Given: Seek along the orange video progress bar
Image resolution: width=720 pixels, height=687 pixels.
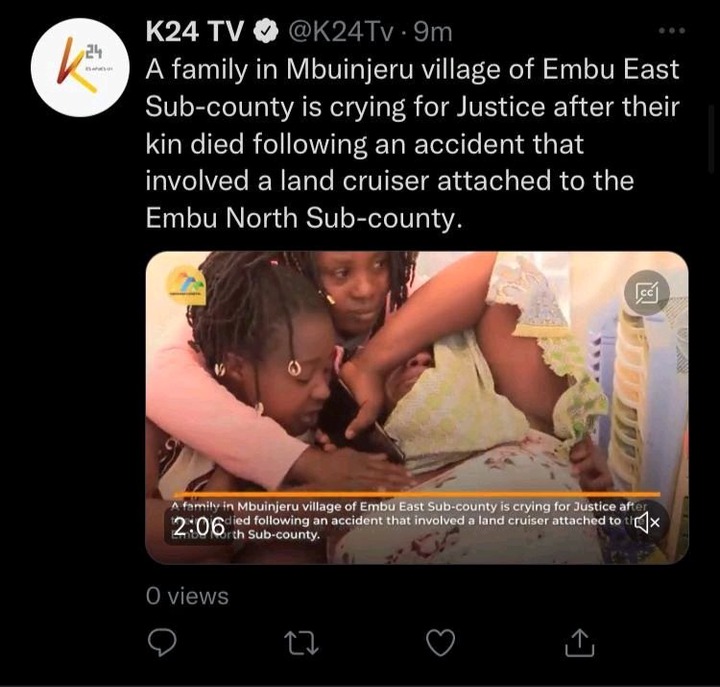Looking at the screenshot, I should coord(417,495).
